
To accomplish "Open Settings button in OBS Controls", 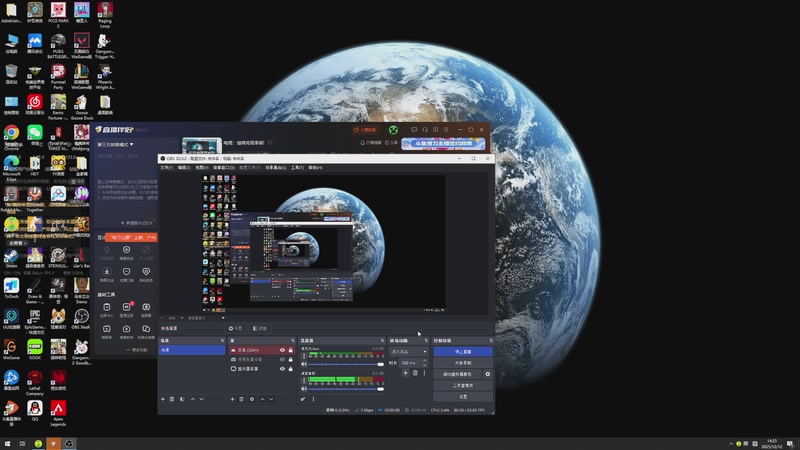I will 463,396.
